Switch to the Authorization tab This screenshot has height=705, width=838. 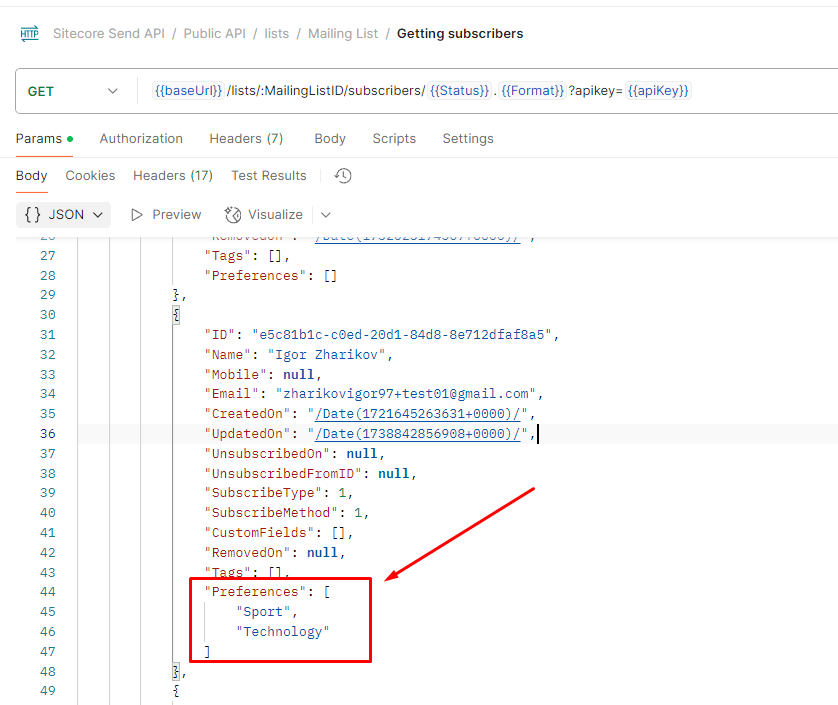click(141, 139)
